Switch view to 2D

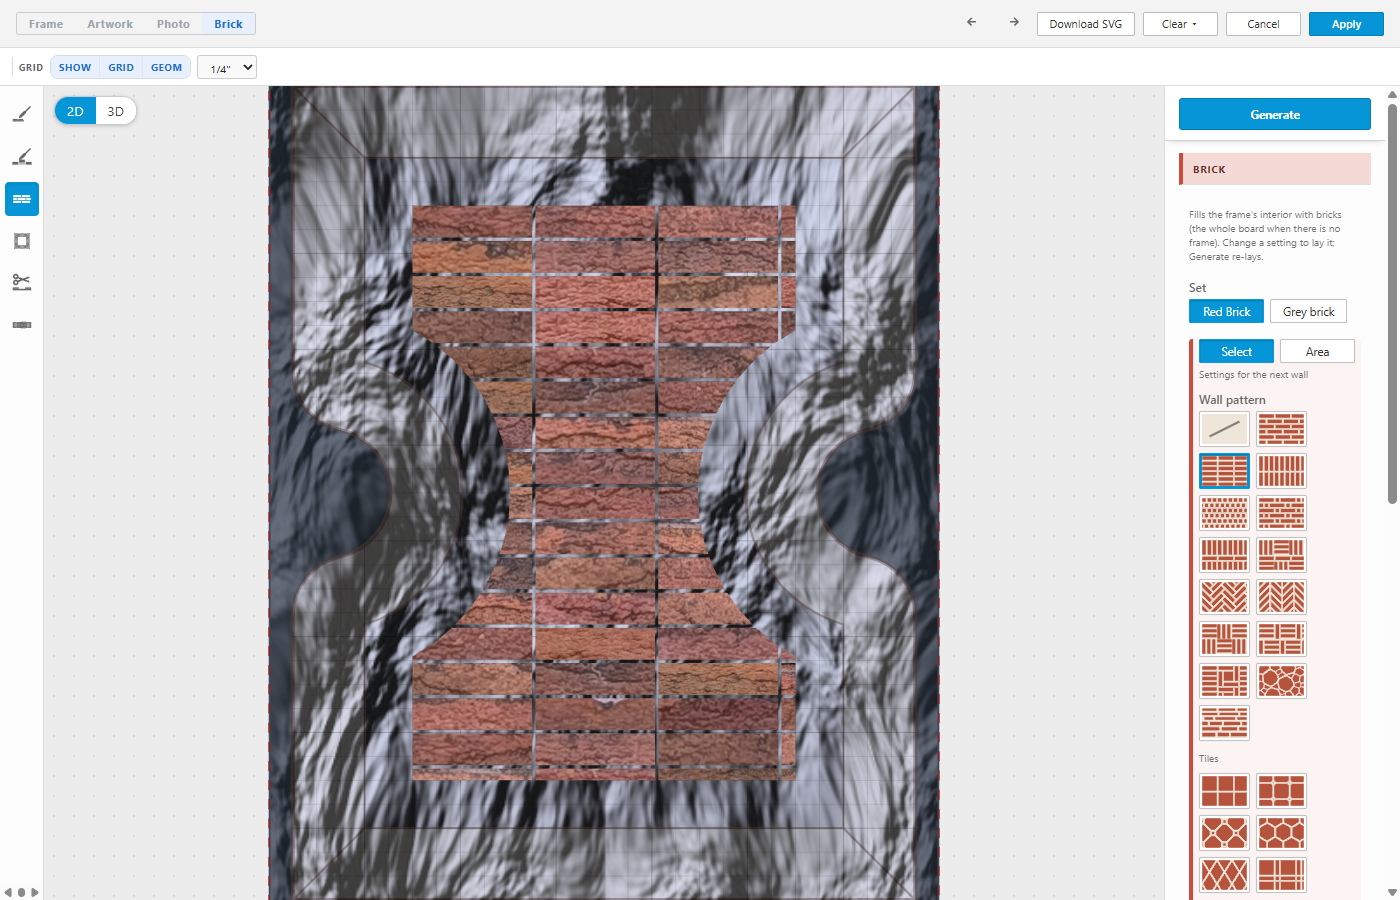[75, 111]
